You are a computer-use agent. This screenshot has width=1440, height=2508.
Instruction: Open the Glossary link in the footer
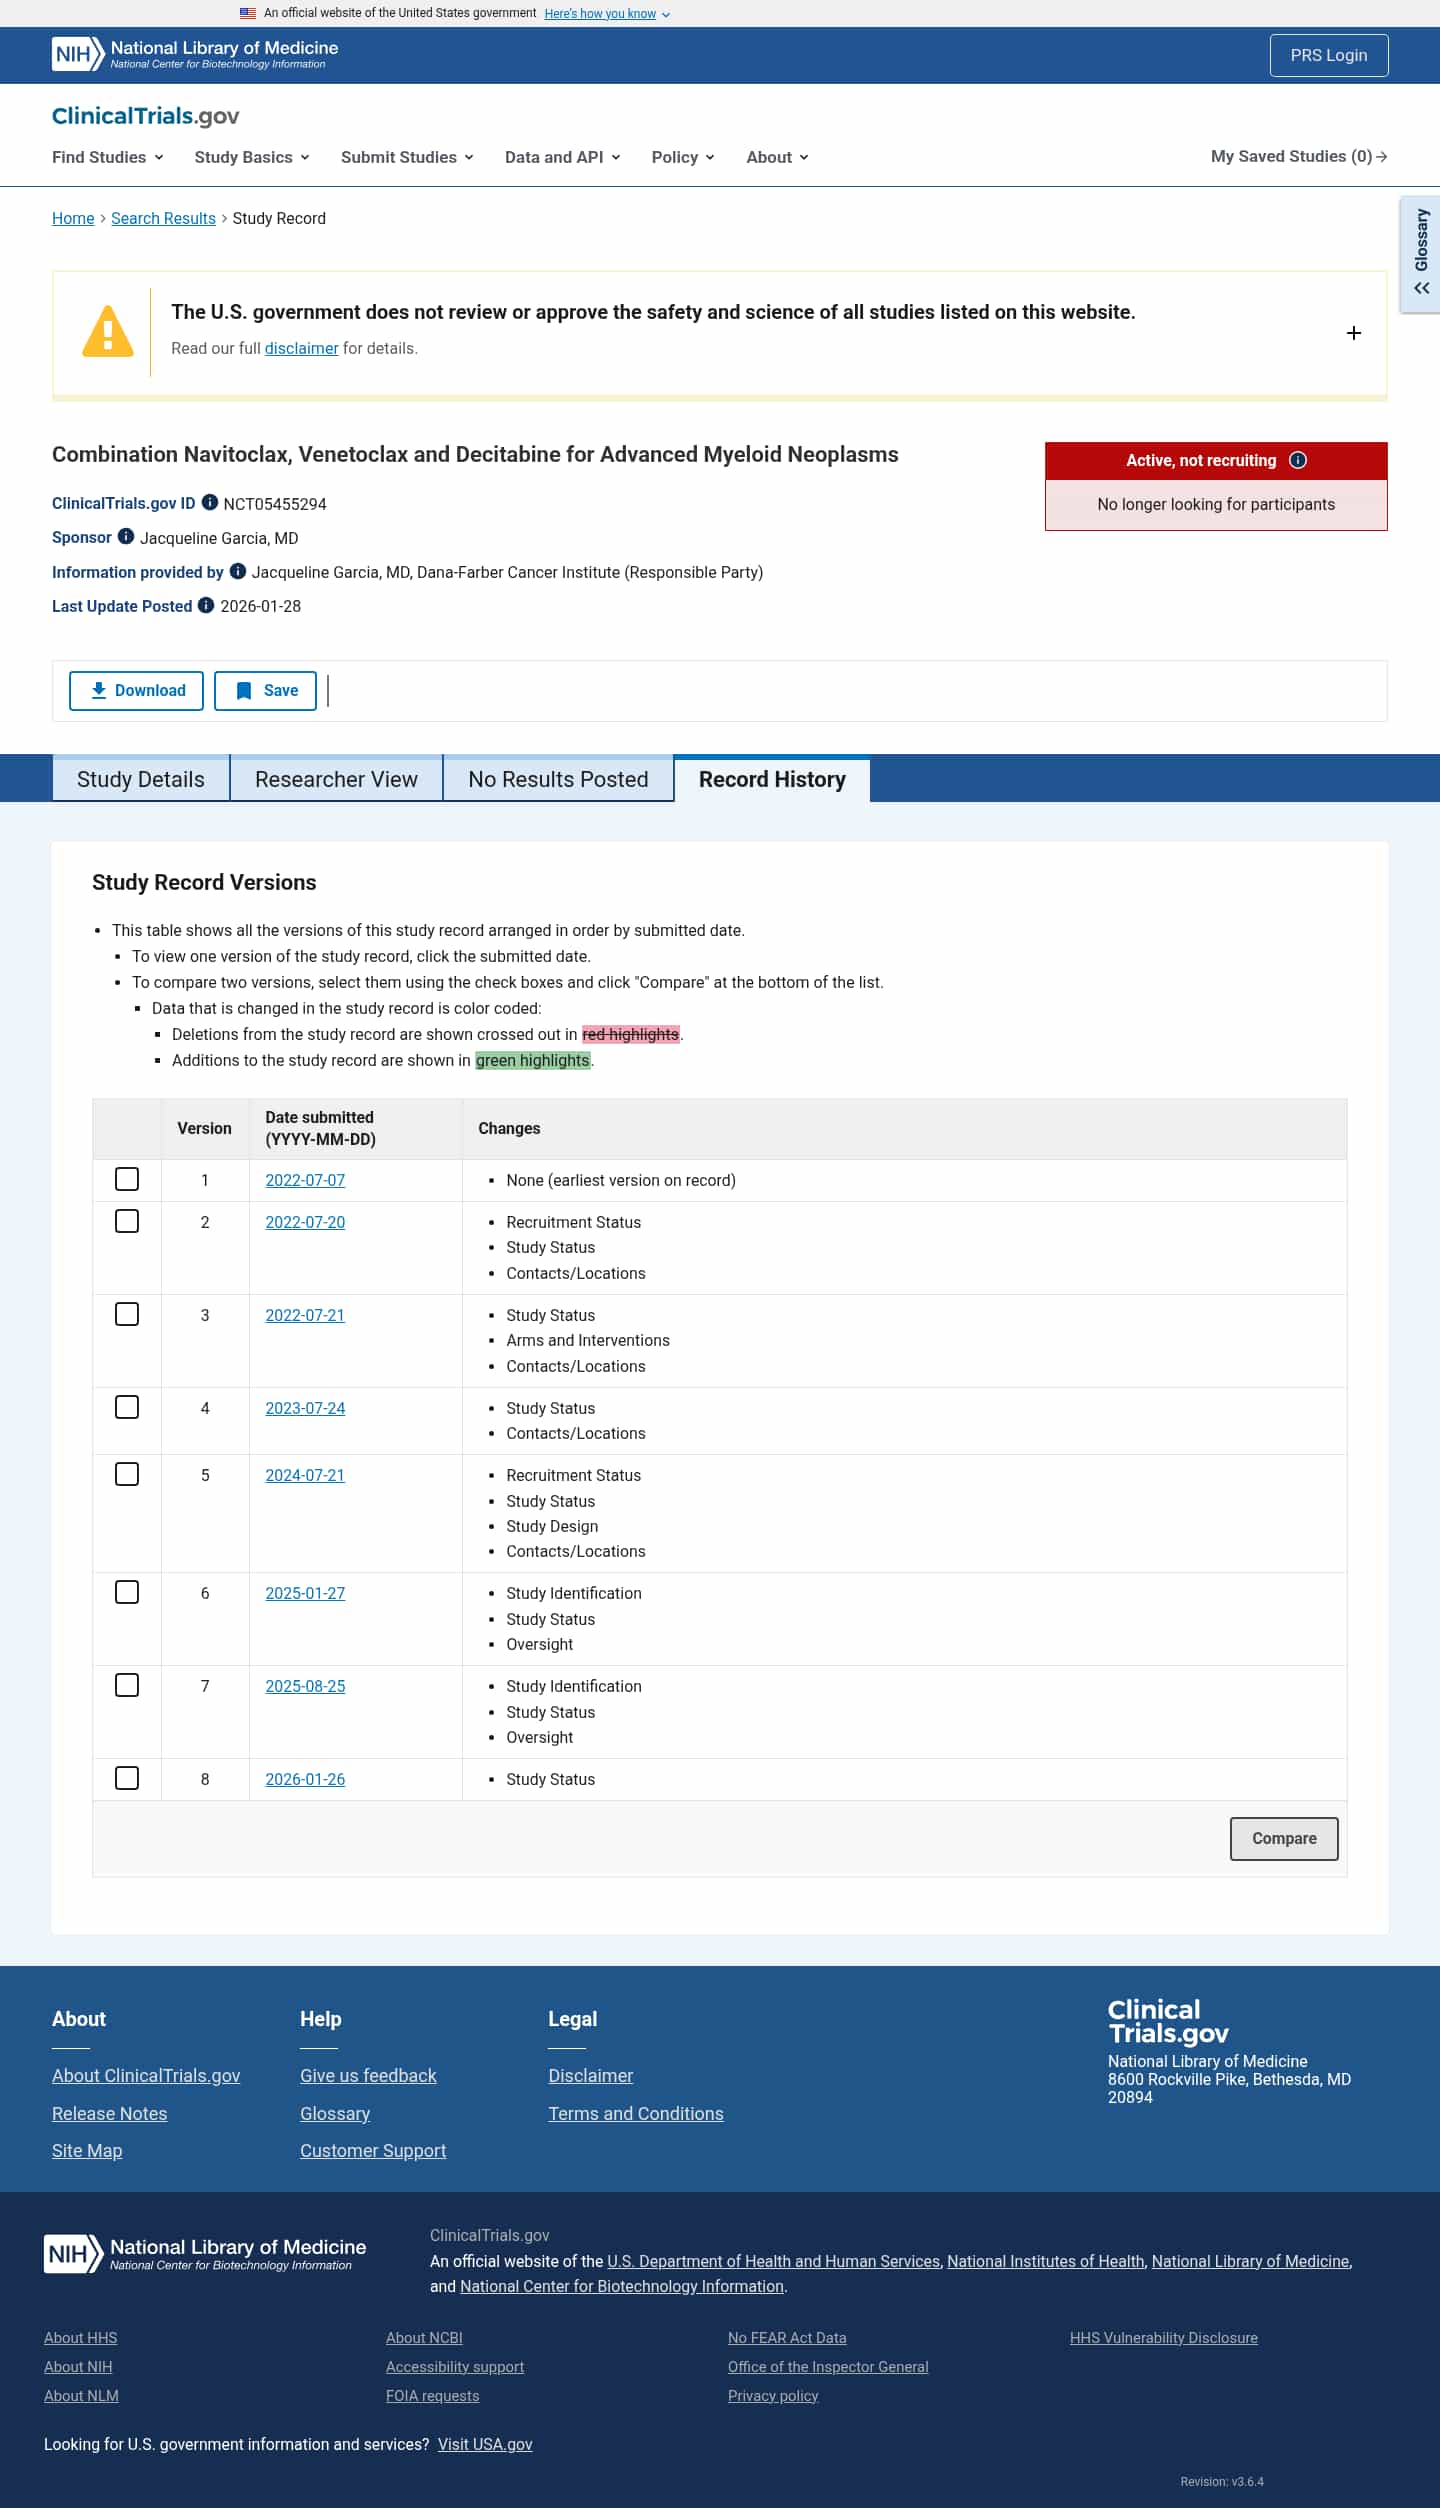[x=335, y=2113]
